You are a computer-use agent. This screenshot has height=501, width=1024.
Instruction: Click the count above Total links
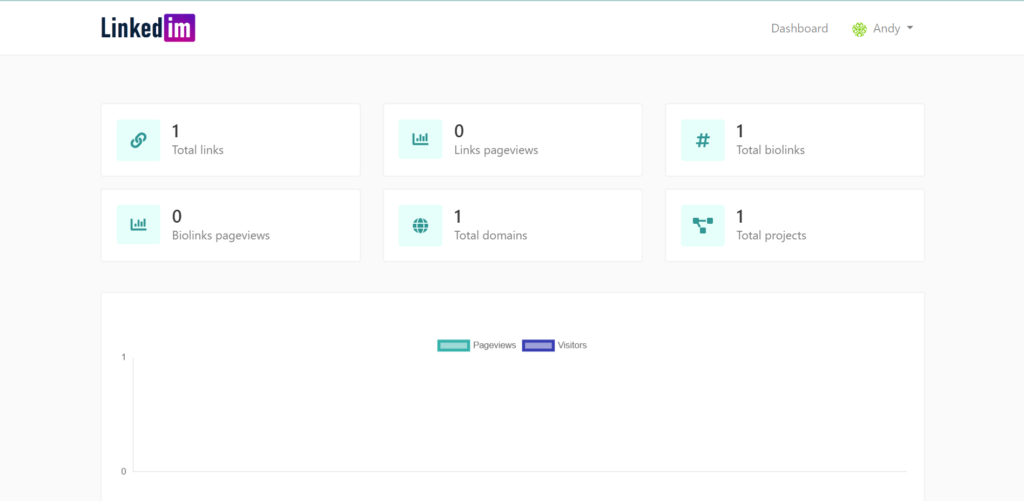[x=176, y=131]
